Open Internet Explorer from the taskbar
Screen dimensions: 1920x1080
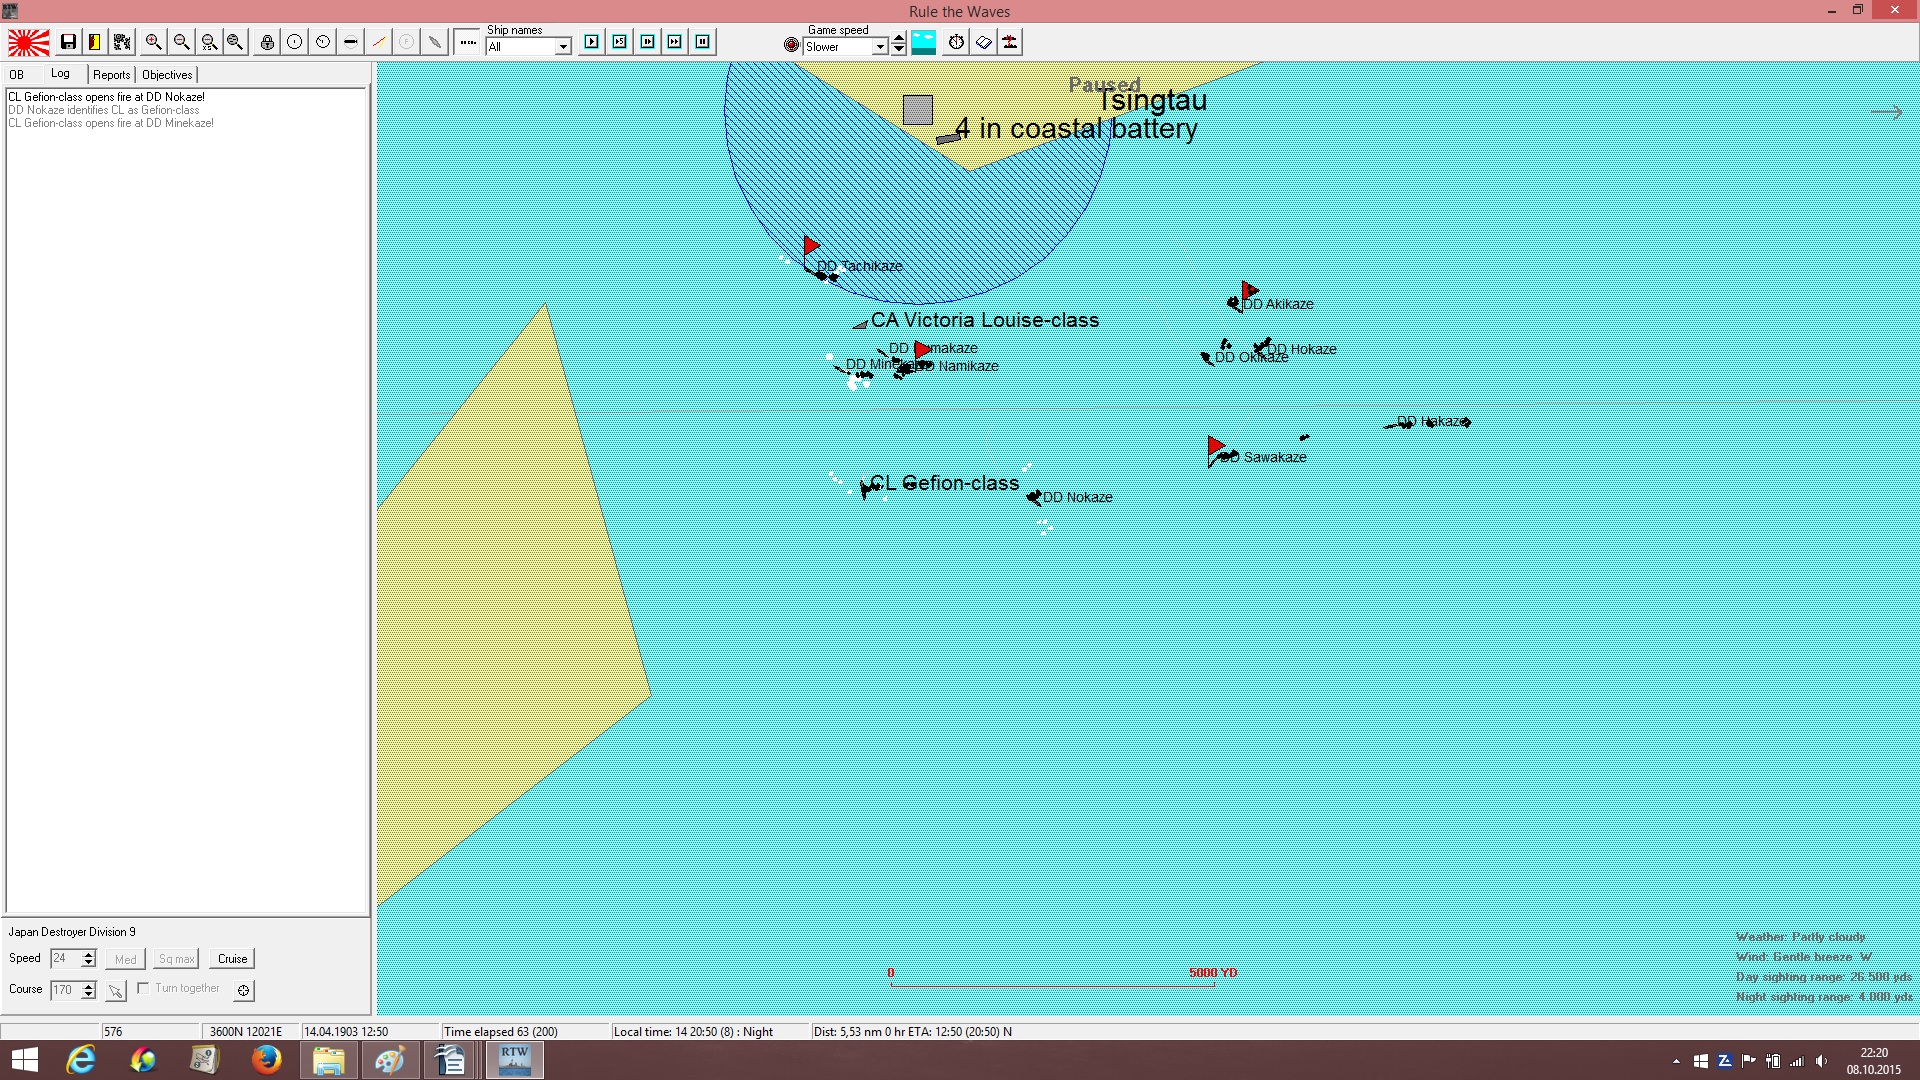coord(81,1060)
